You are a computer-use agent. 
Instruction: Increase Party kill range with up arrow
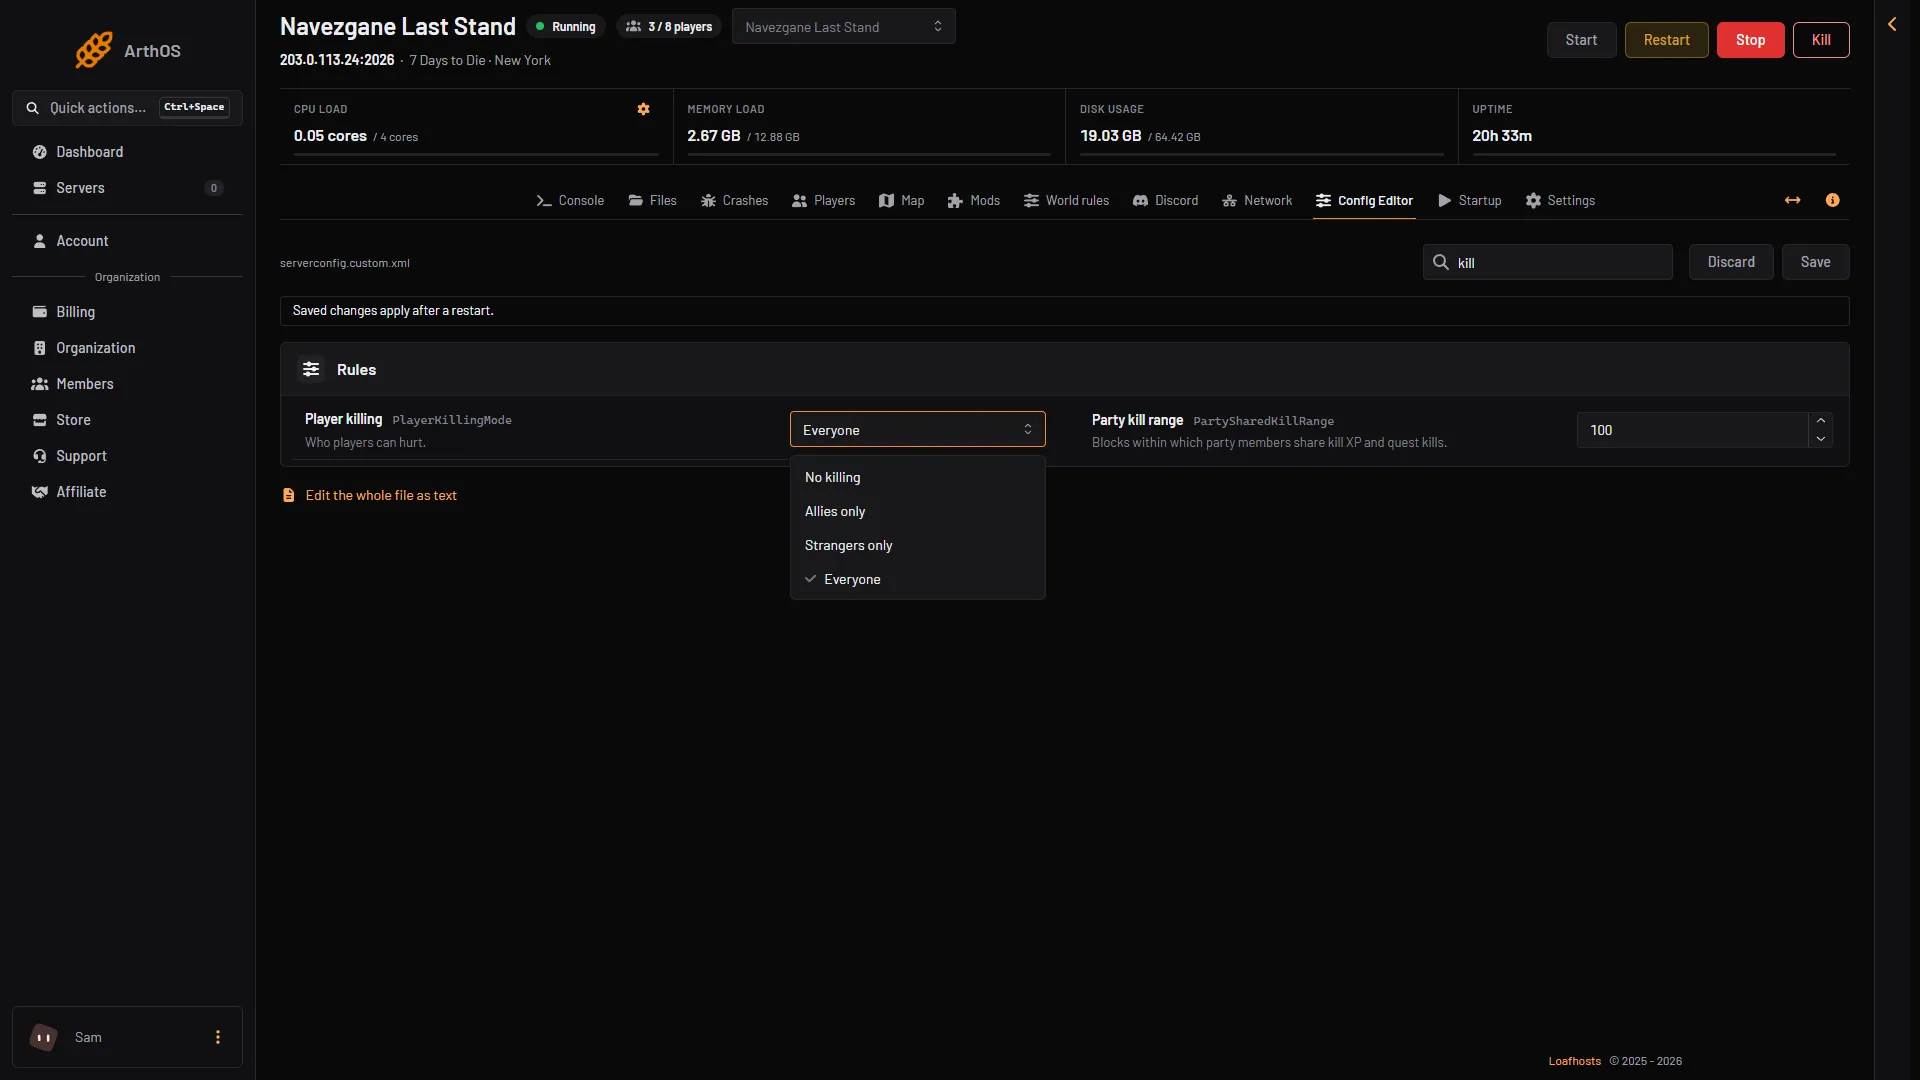(x=1820, y=421)
